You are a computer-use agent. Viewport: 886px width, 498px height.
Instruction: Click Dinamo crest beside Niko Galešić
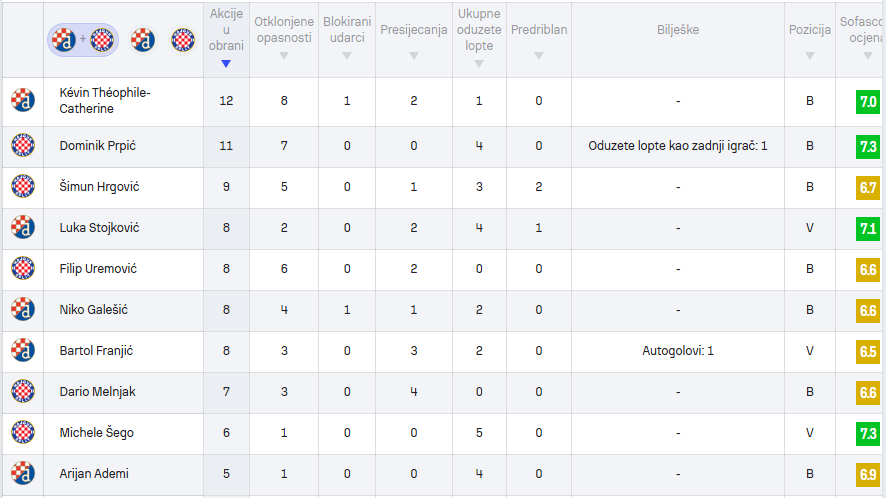pyautogui.click(x=23, y=309)
